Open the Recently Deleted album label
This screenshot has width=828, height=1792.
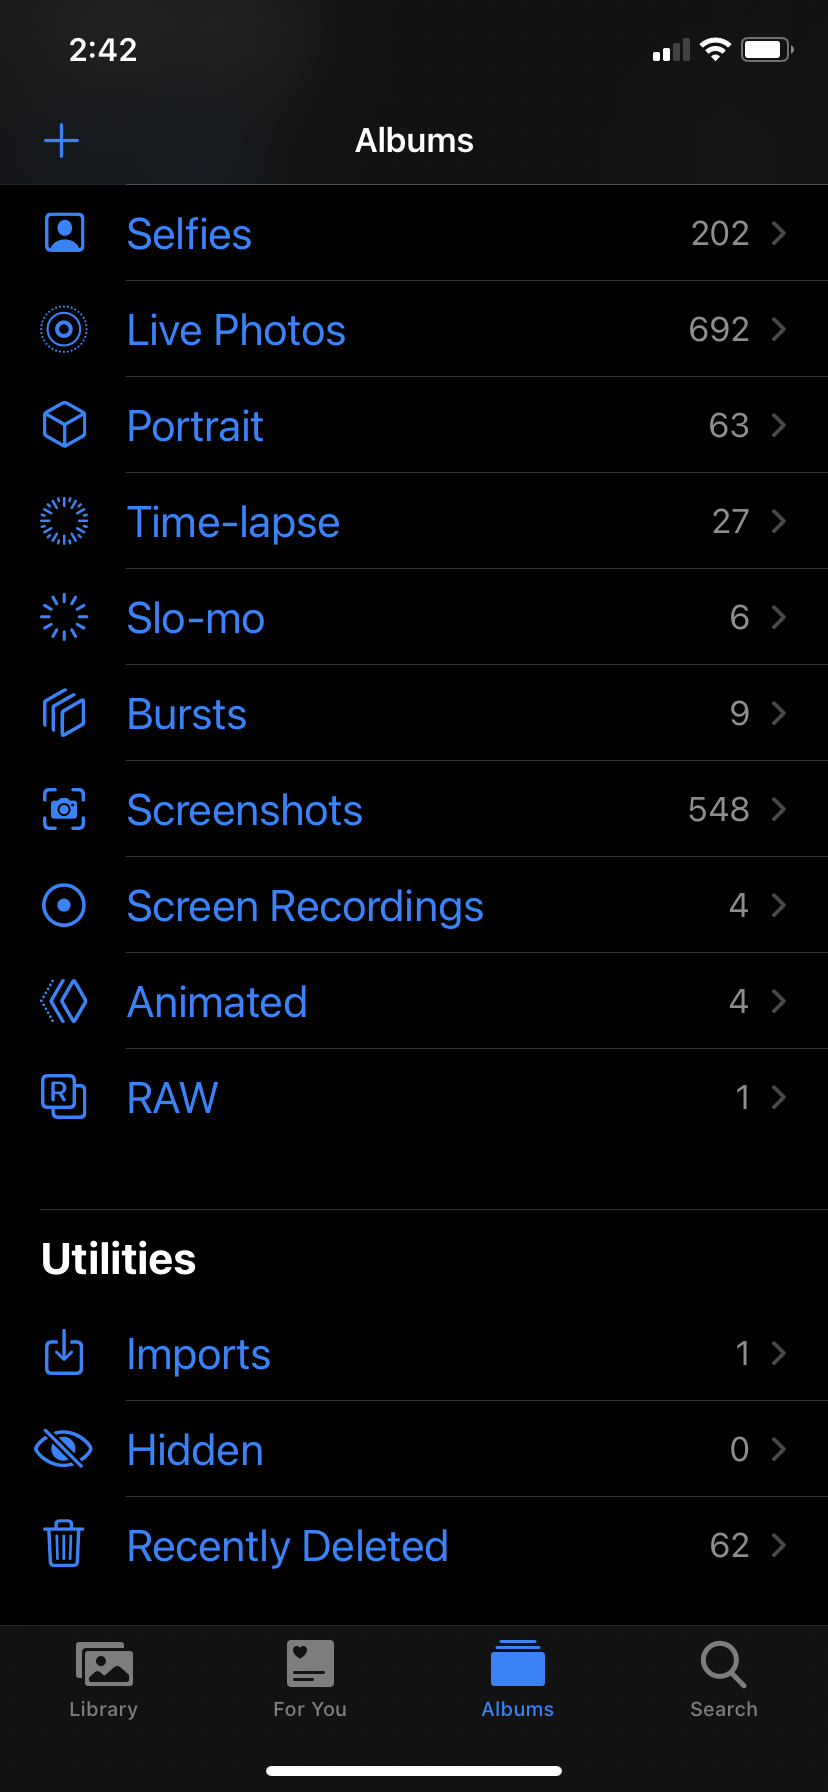pos(288,1546)
